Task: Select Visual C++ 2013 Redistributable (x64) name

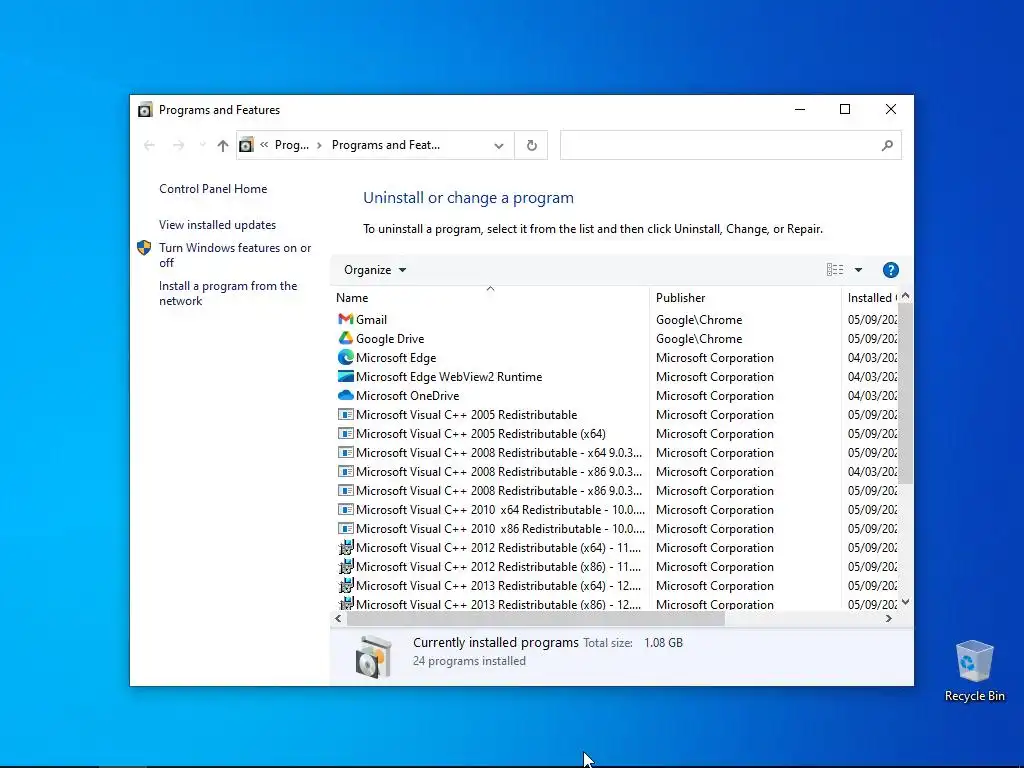Action: [498, 585]
